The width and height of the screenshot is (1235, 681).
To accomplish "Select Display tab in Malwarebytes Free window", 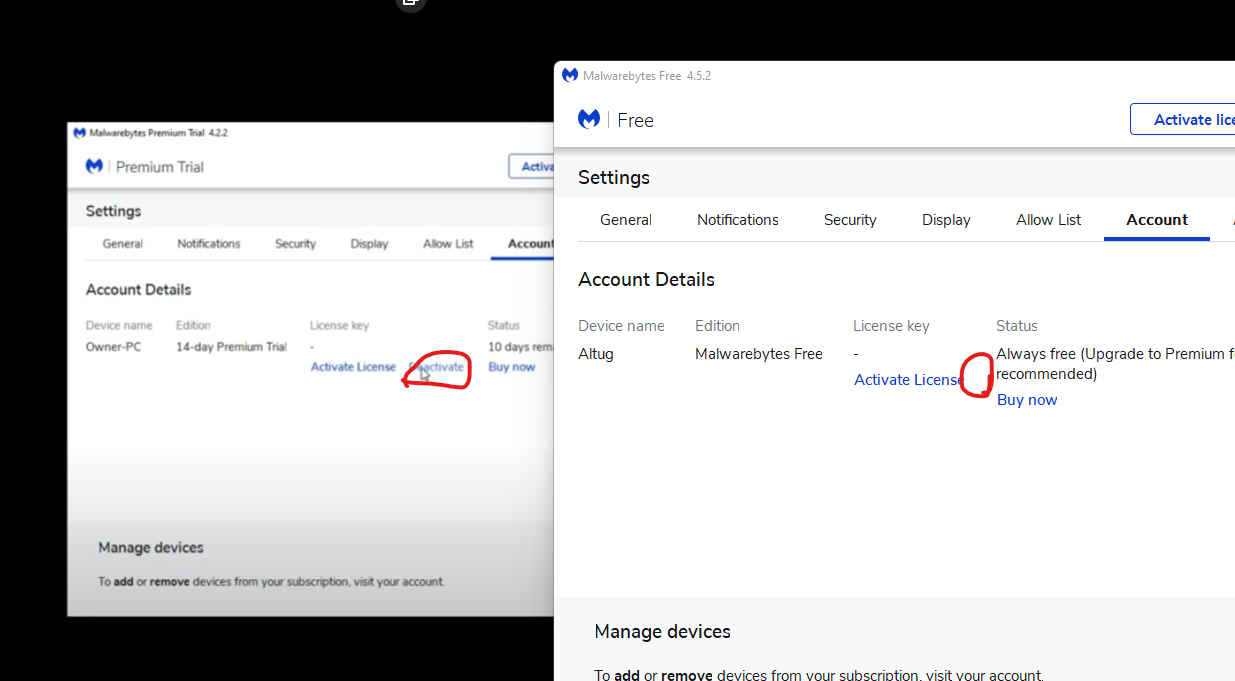I will [x=946, y=219].
